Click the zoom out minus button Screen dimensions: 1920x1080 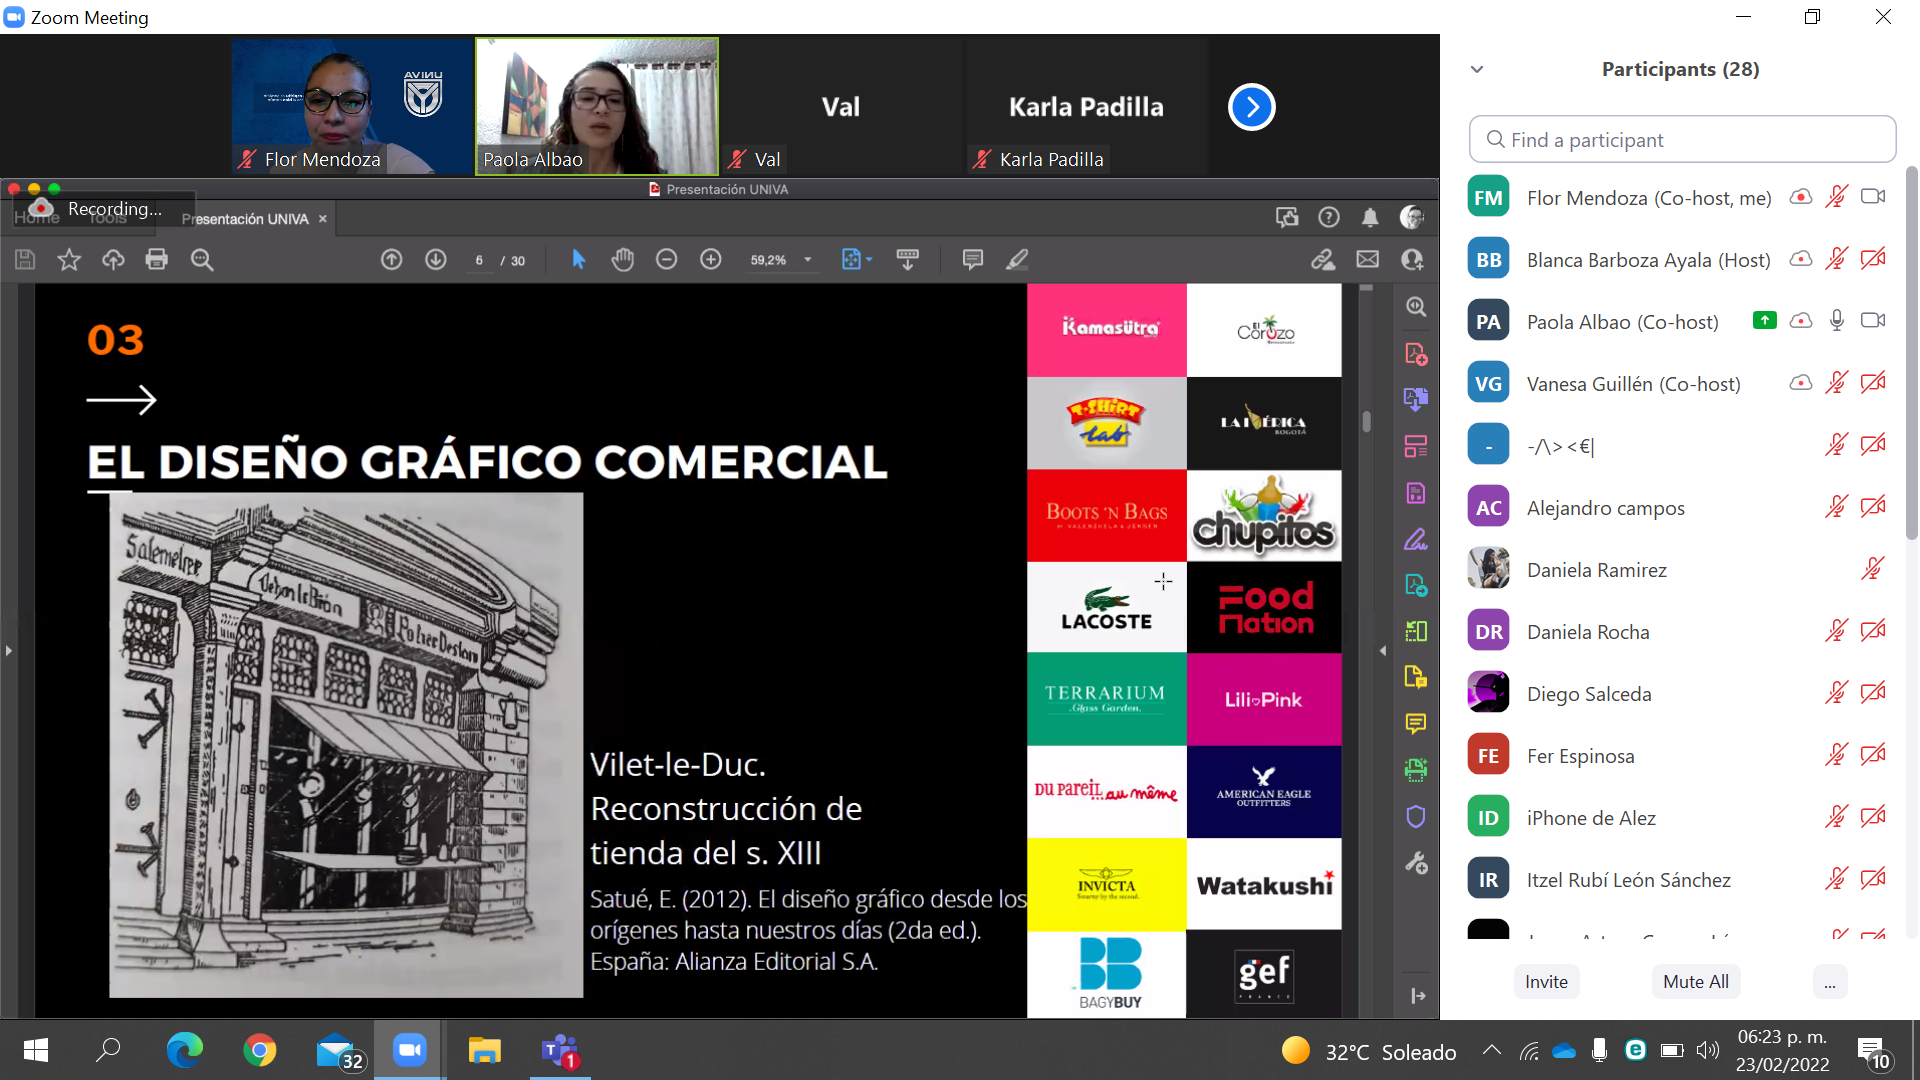click(667, 260)
